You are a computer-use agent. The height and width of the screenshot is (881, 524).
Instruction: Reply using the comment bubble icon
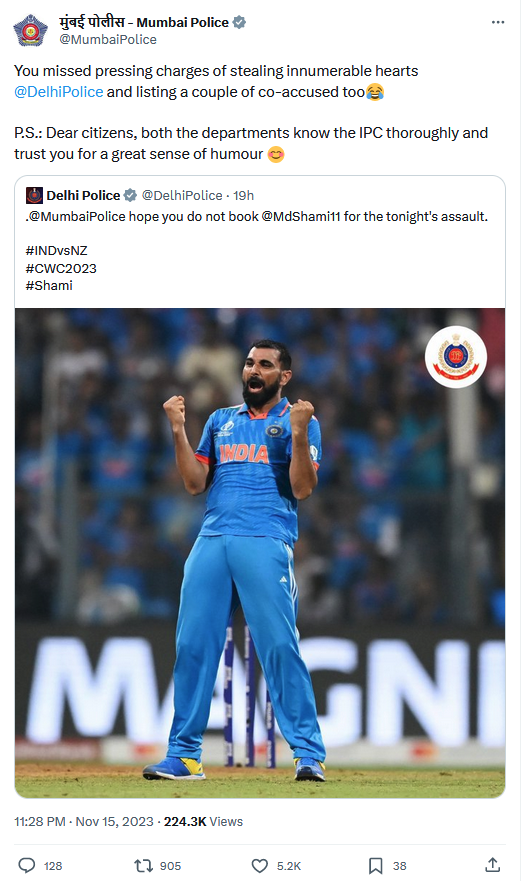(x=27, y=865)
